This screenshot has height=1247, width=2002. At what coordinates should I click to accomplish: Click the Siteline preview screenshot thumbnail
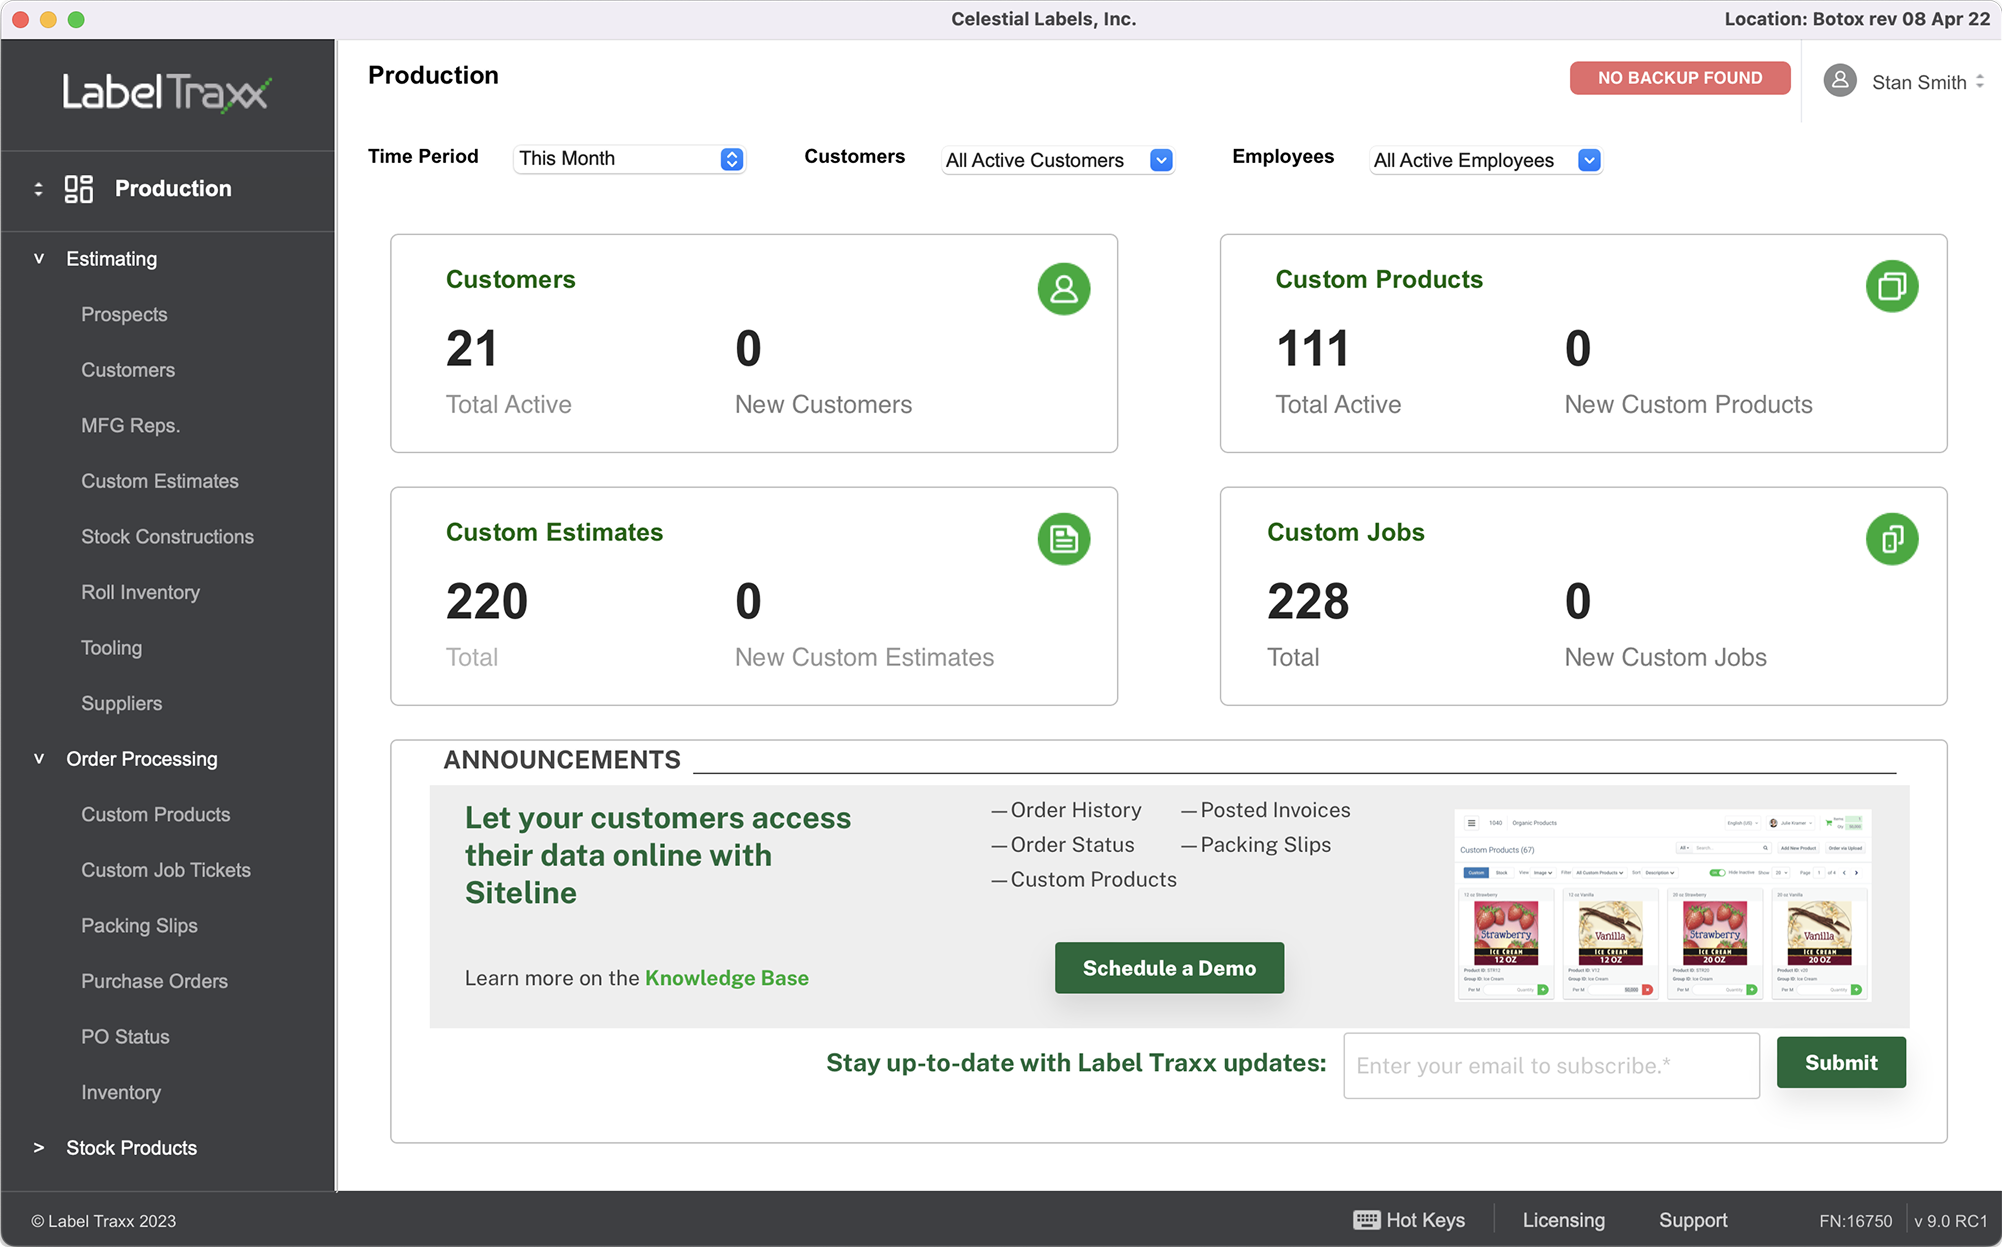click(1662, 905)
